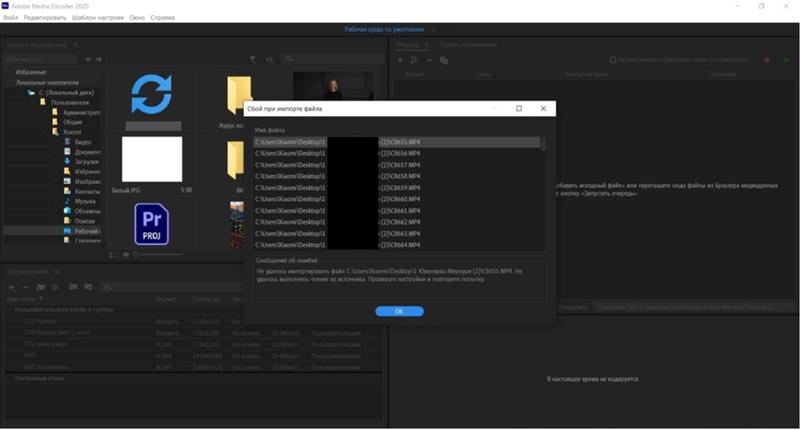Image resolution: width=800 pixels, height=430 pixels.
Task: Click the queue Add Output icon
Action: [414, 60]
